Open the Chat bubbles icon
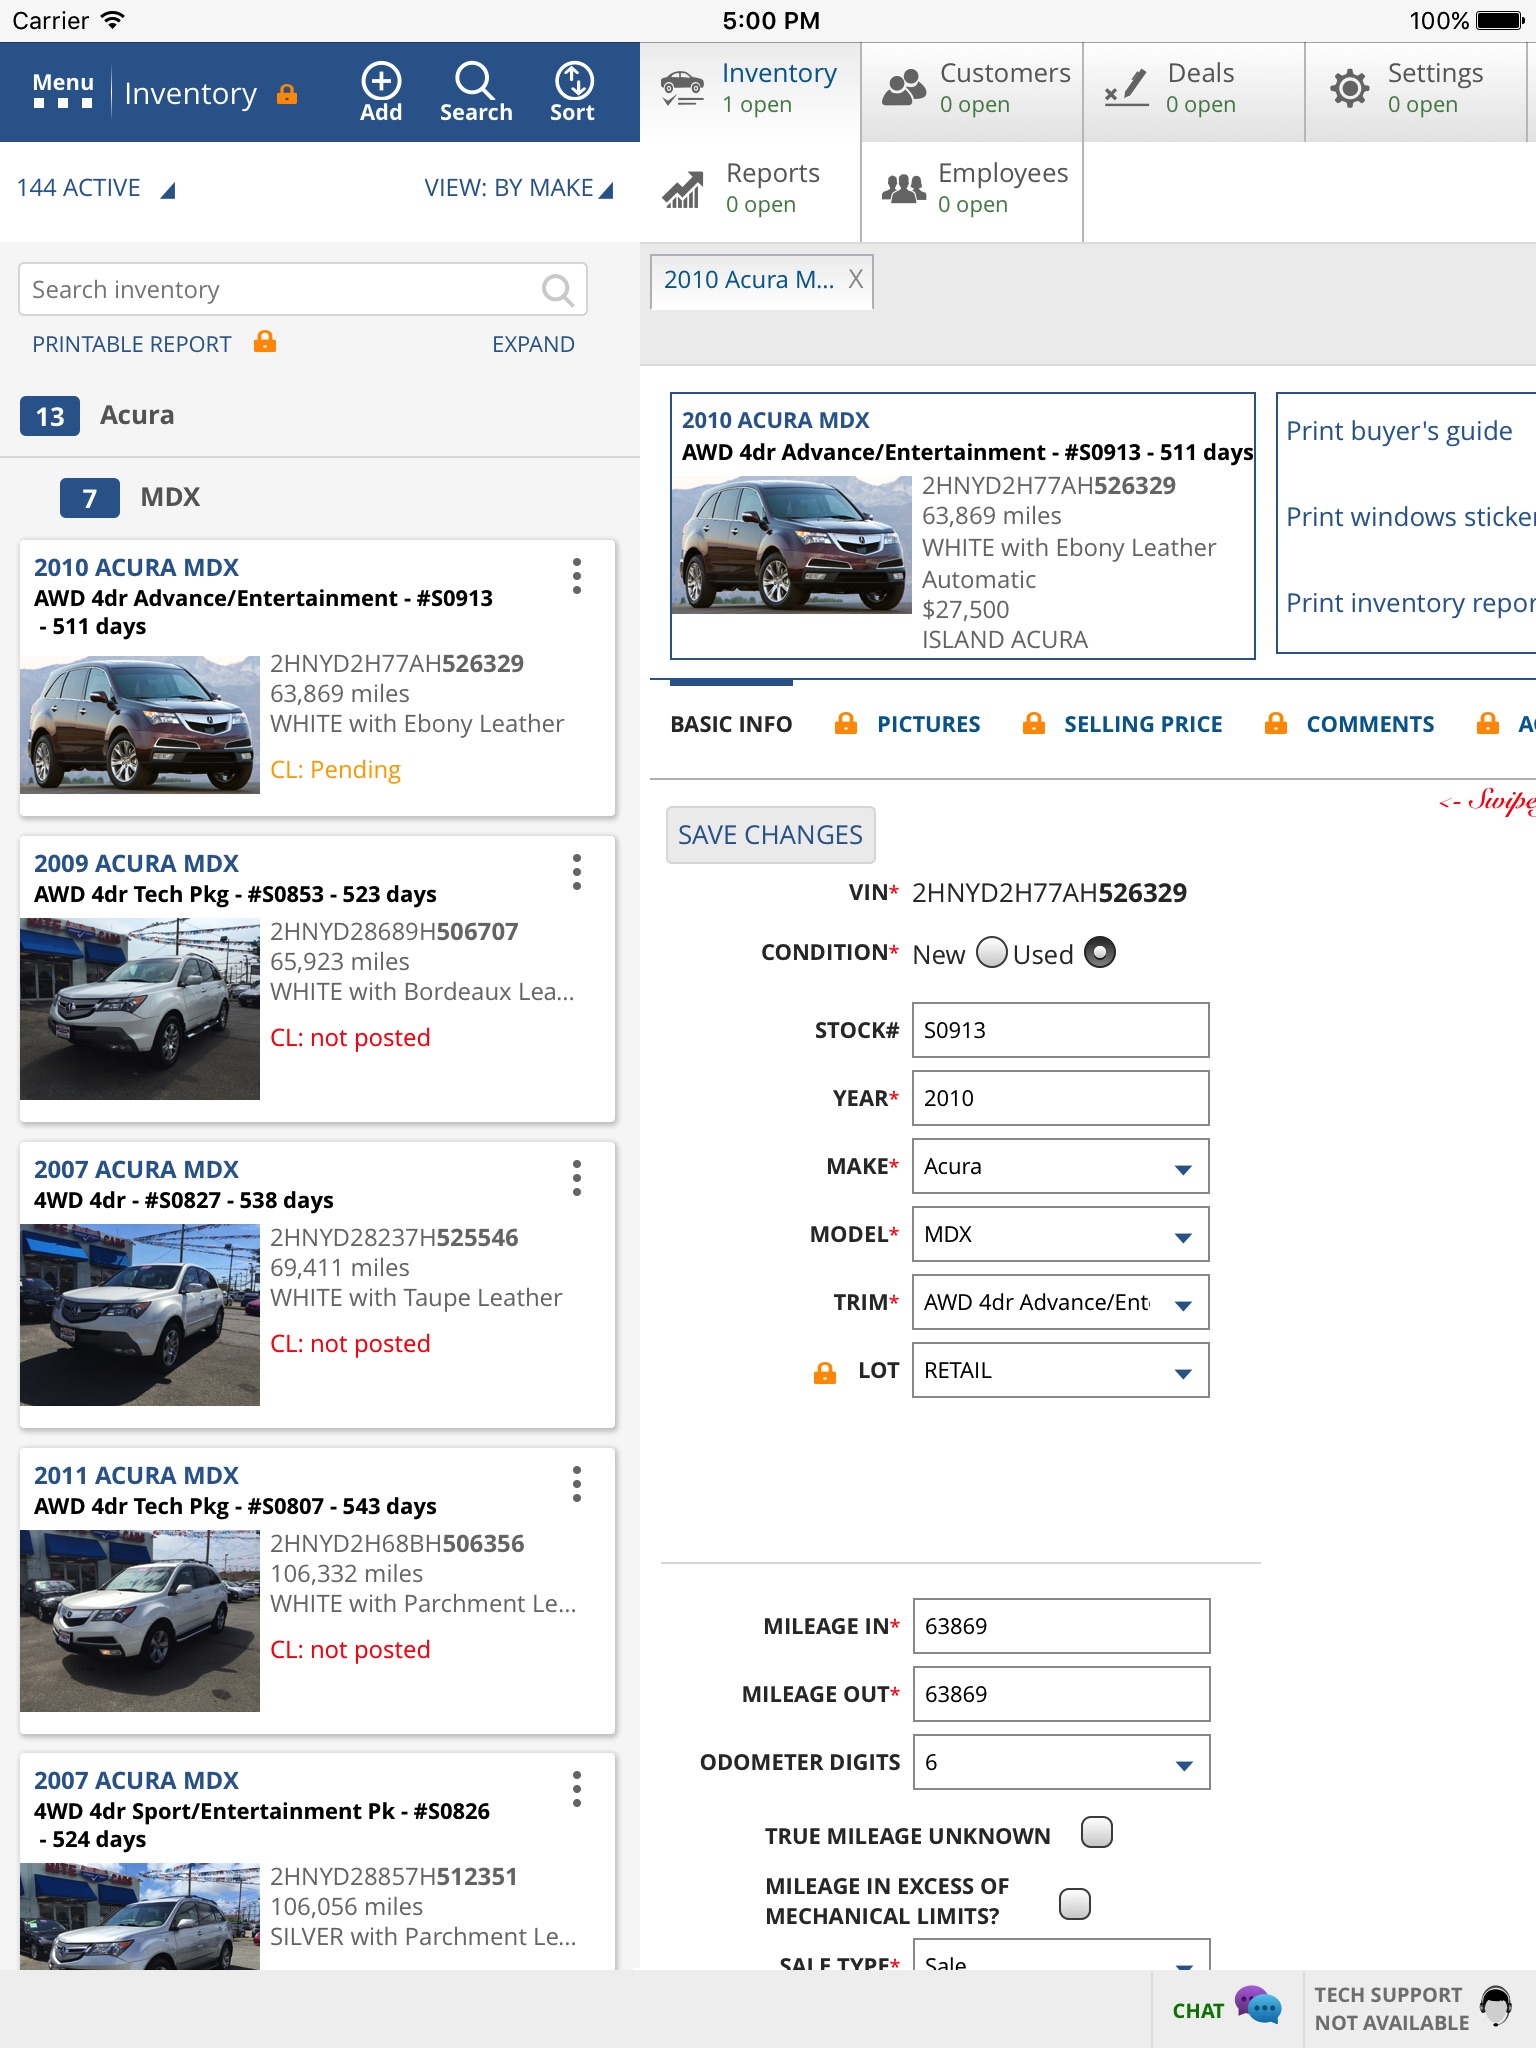1536x2048 pixels. point(1258,2006)
